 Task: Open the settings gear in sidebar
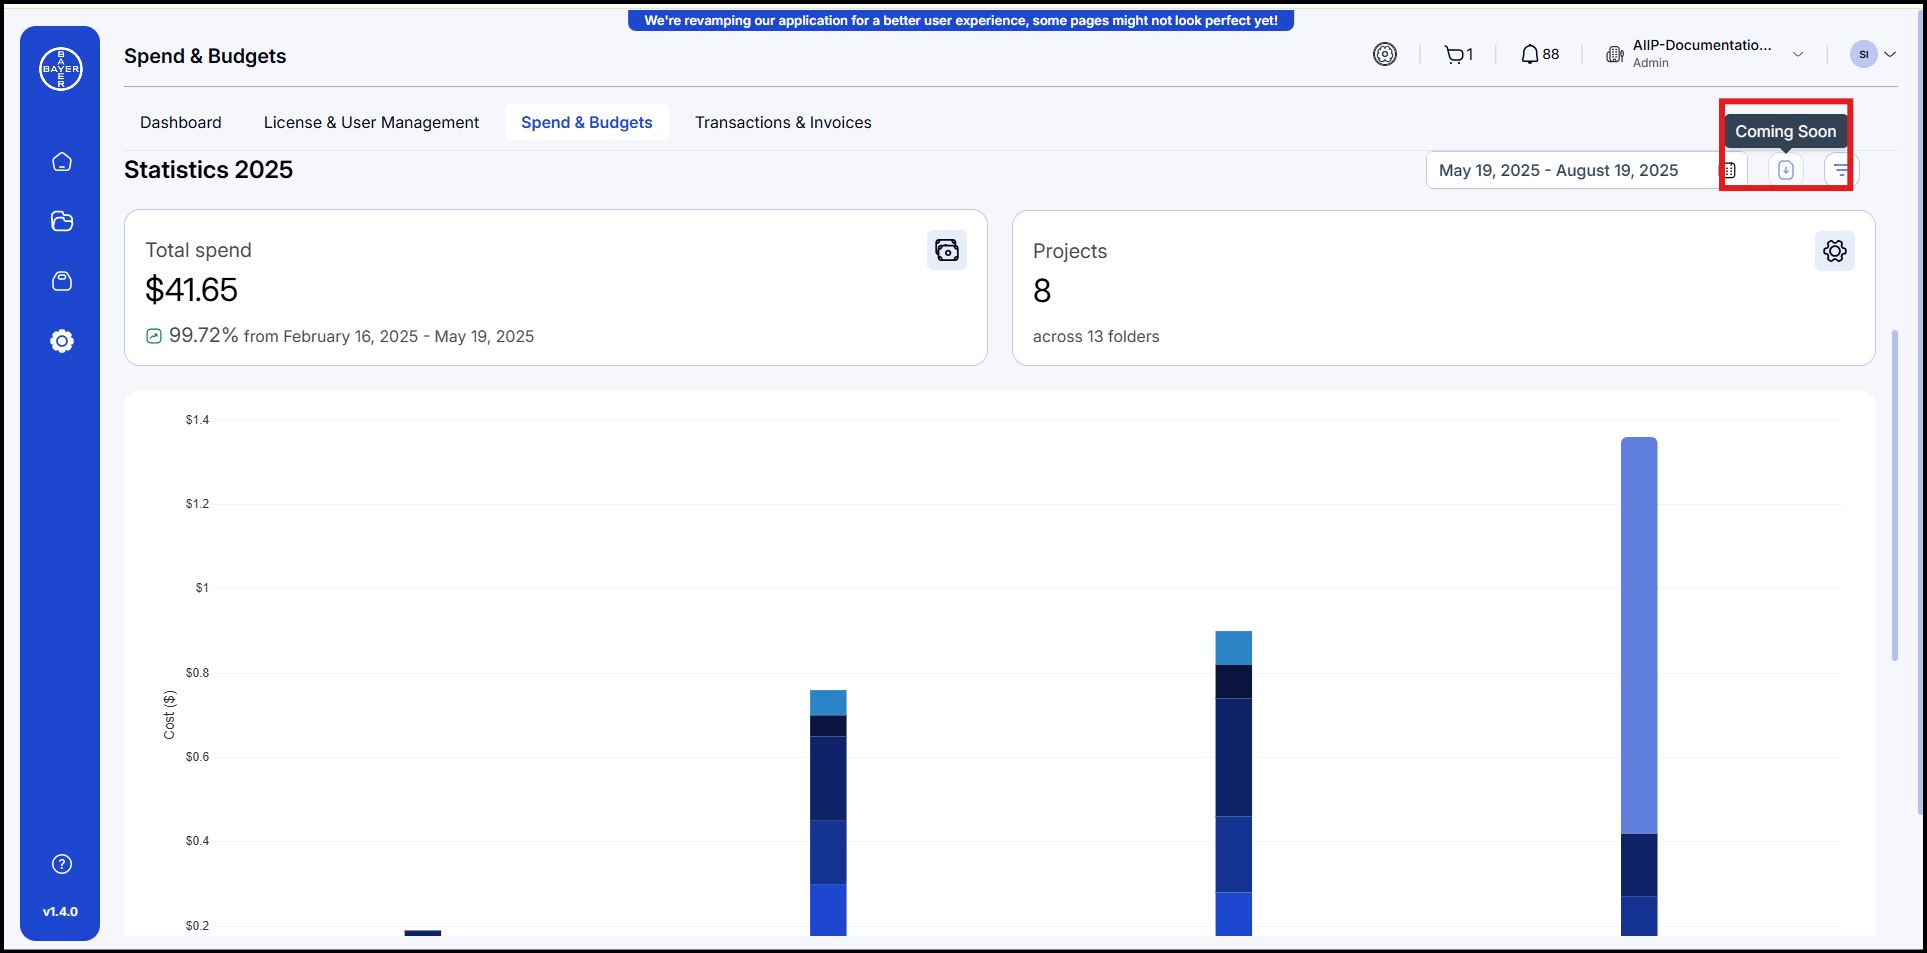coord(62,341)
